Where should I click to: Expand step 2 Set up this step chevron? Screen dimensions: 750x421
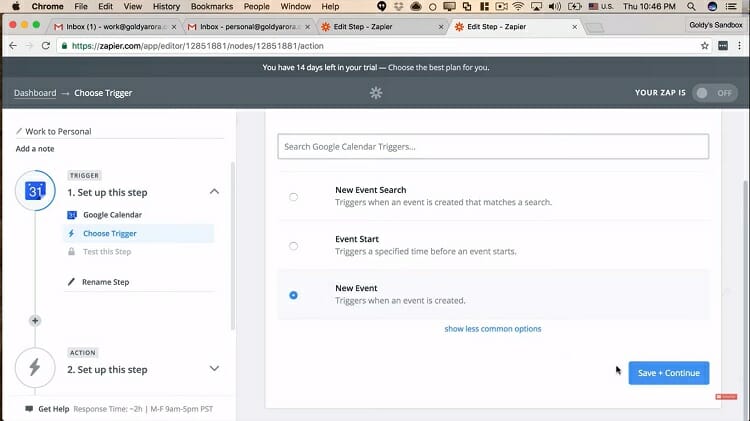coord(214,368)
